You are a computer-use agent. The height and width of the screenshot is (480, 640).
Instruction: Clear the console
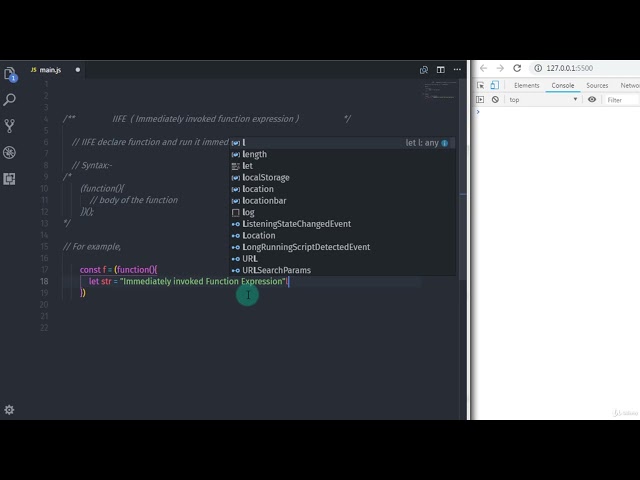pyautogui.click(x=495, y=100)
